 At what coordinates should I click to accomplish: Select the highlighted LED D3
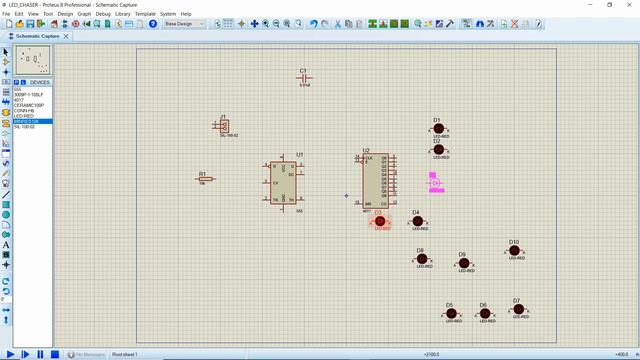pyautogui.click(x=380, y=221)
